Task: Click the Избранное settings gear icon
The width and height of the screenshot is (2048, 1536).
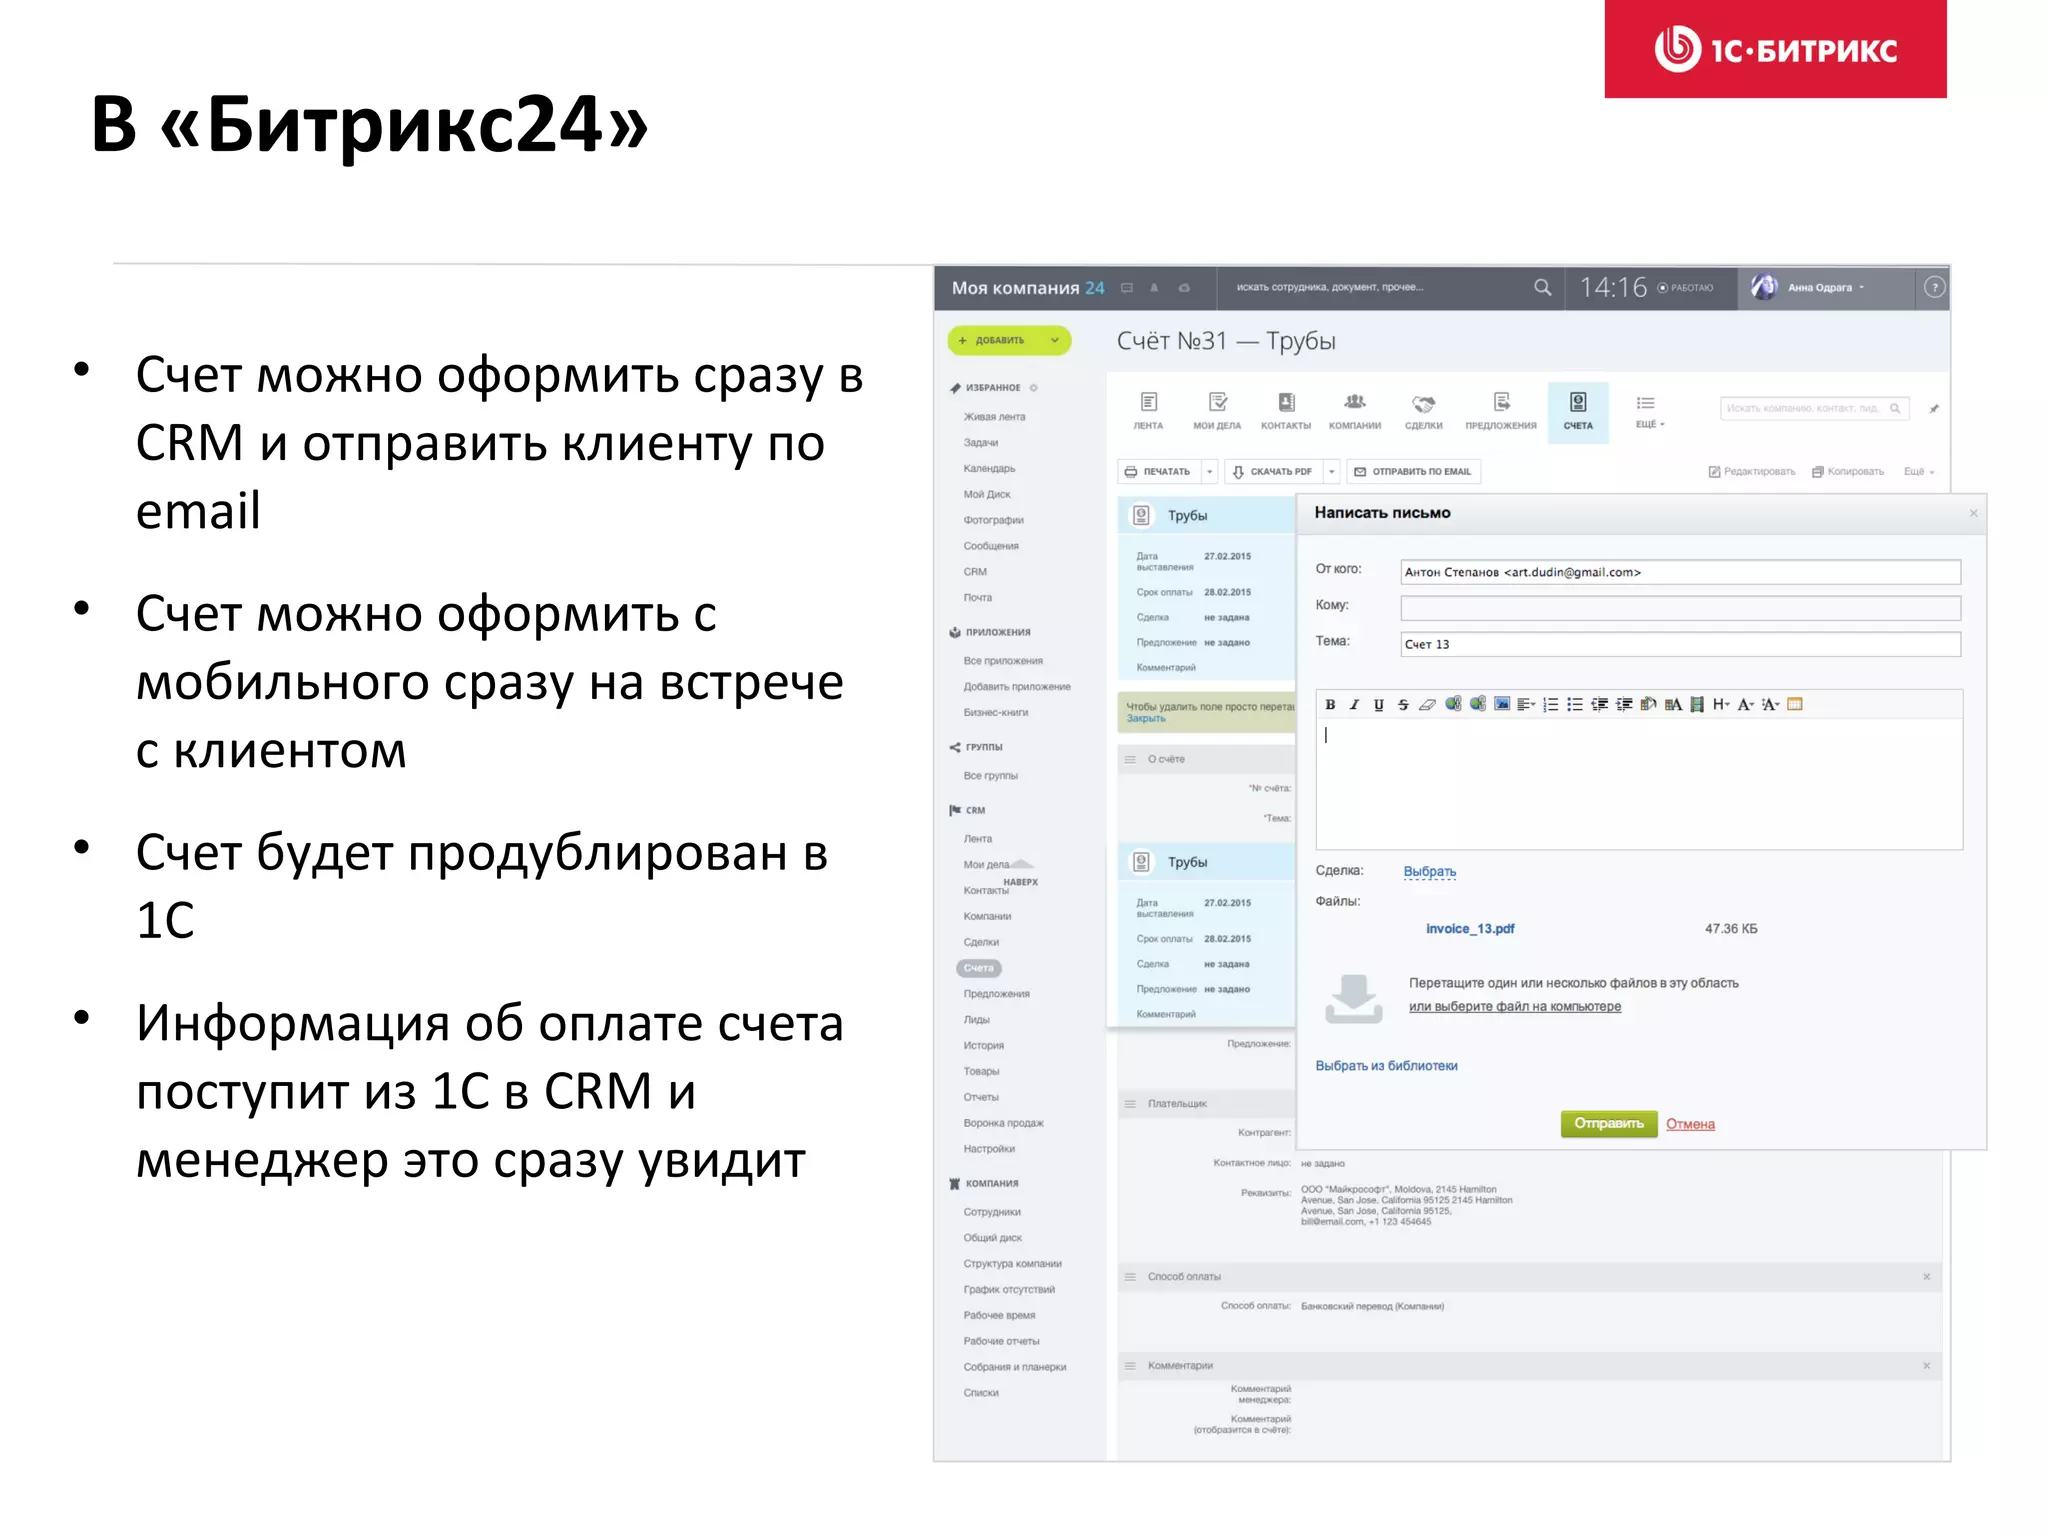Action: click(x=1034, y=388)
